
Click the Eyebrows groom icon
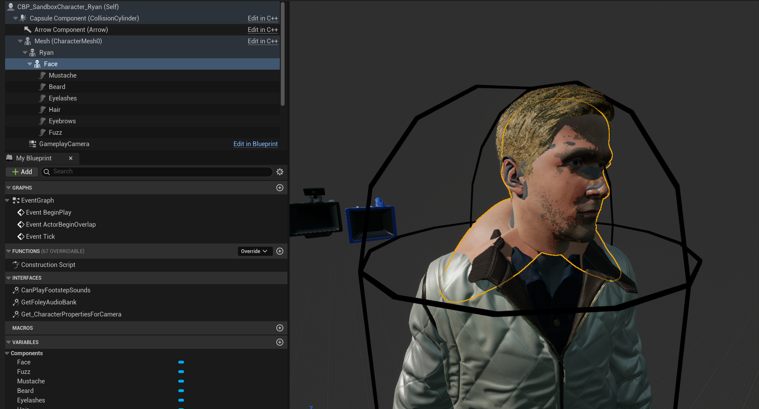[43, 121]
